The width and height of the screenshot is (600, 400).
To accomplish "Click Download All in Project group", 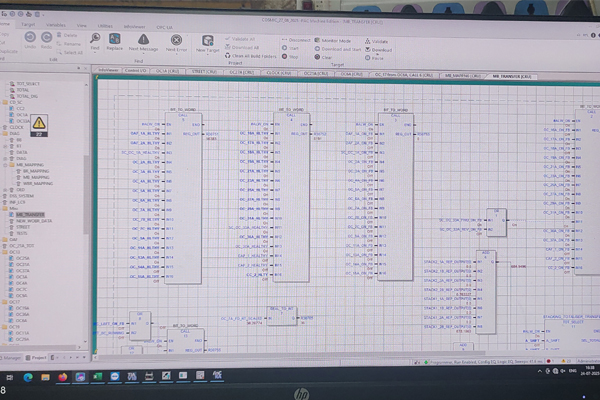I will click(x=242, y=47).
